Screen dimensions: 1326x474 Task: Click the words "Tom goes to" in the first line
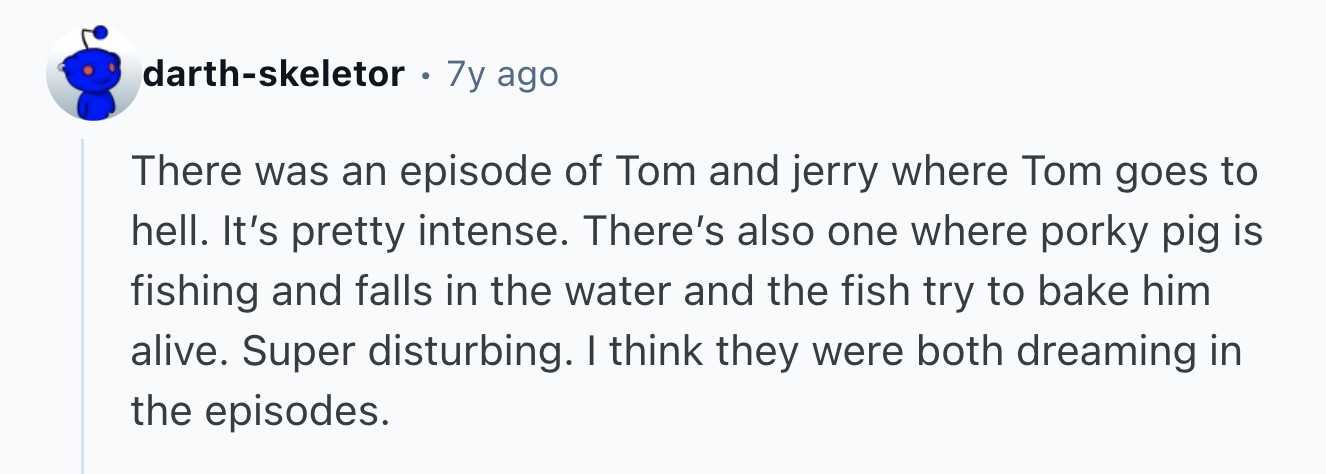[1138, 172]
